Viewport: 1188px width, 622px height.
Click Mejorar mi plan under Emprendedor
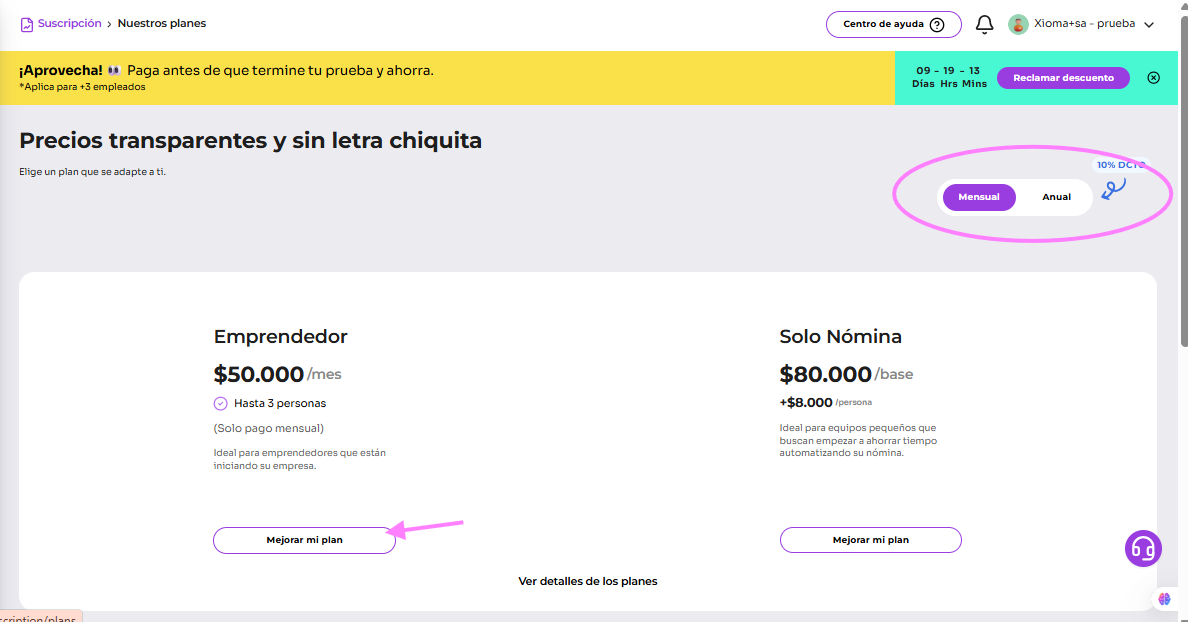304,540
